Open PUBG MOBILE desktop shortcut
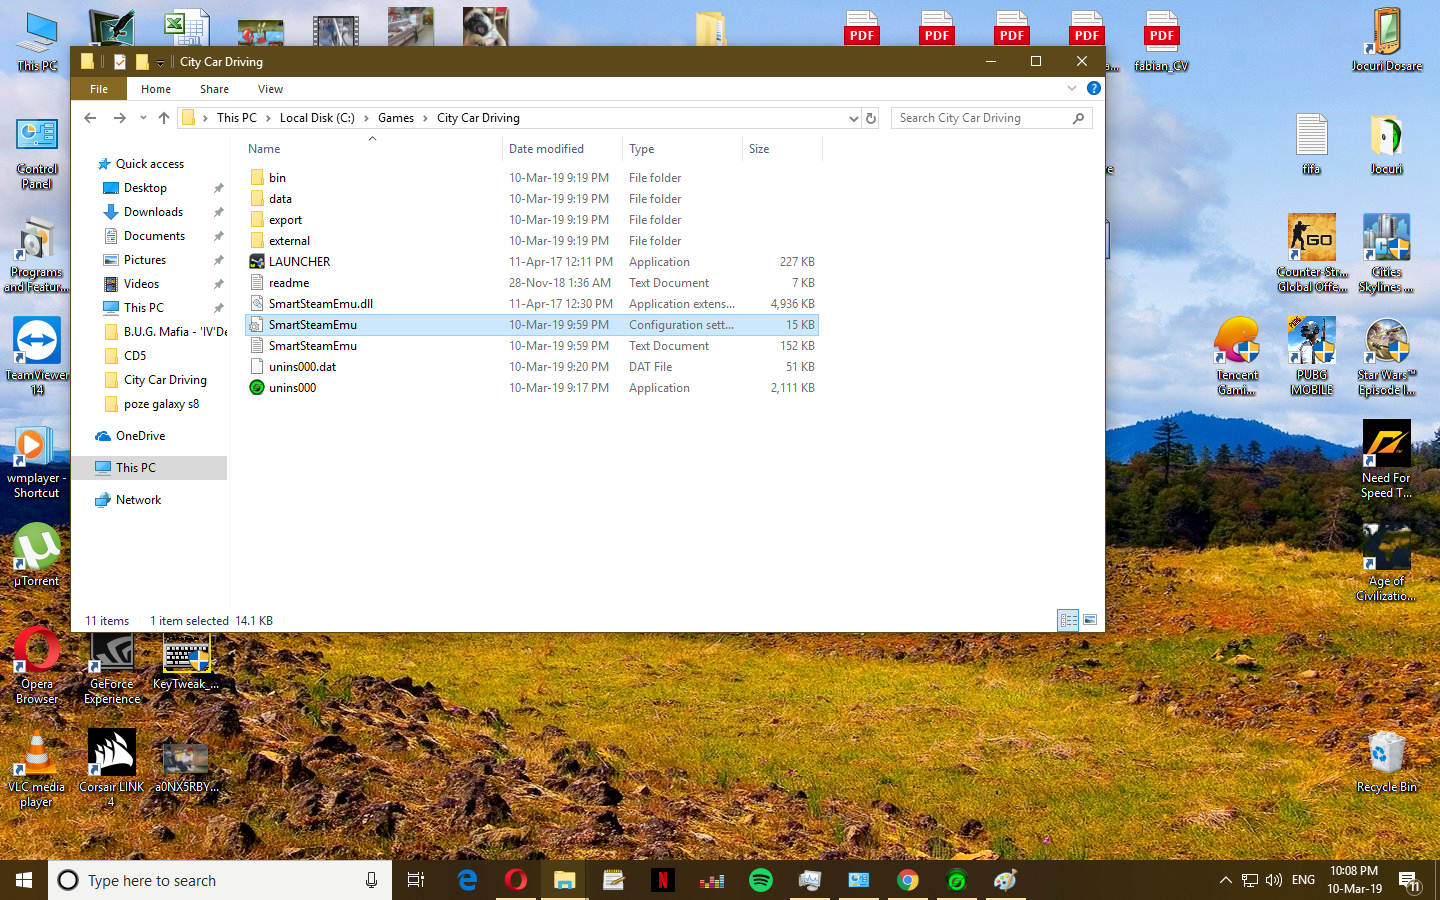The width and height of the screenshot is (1440, 900). [x=1312, y=357]
